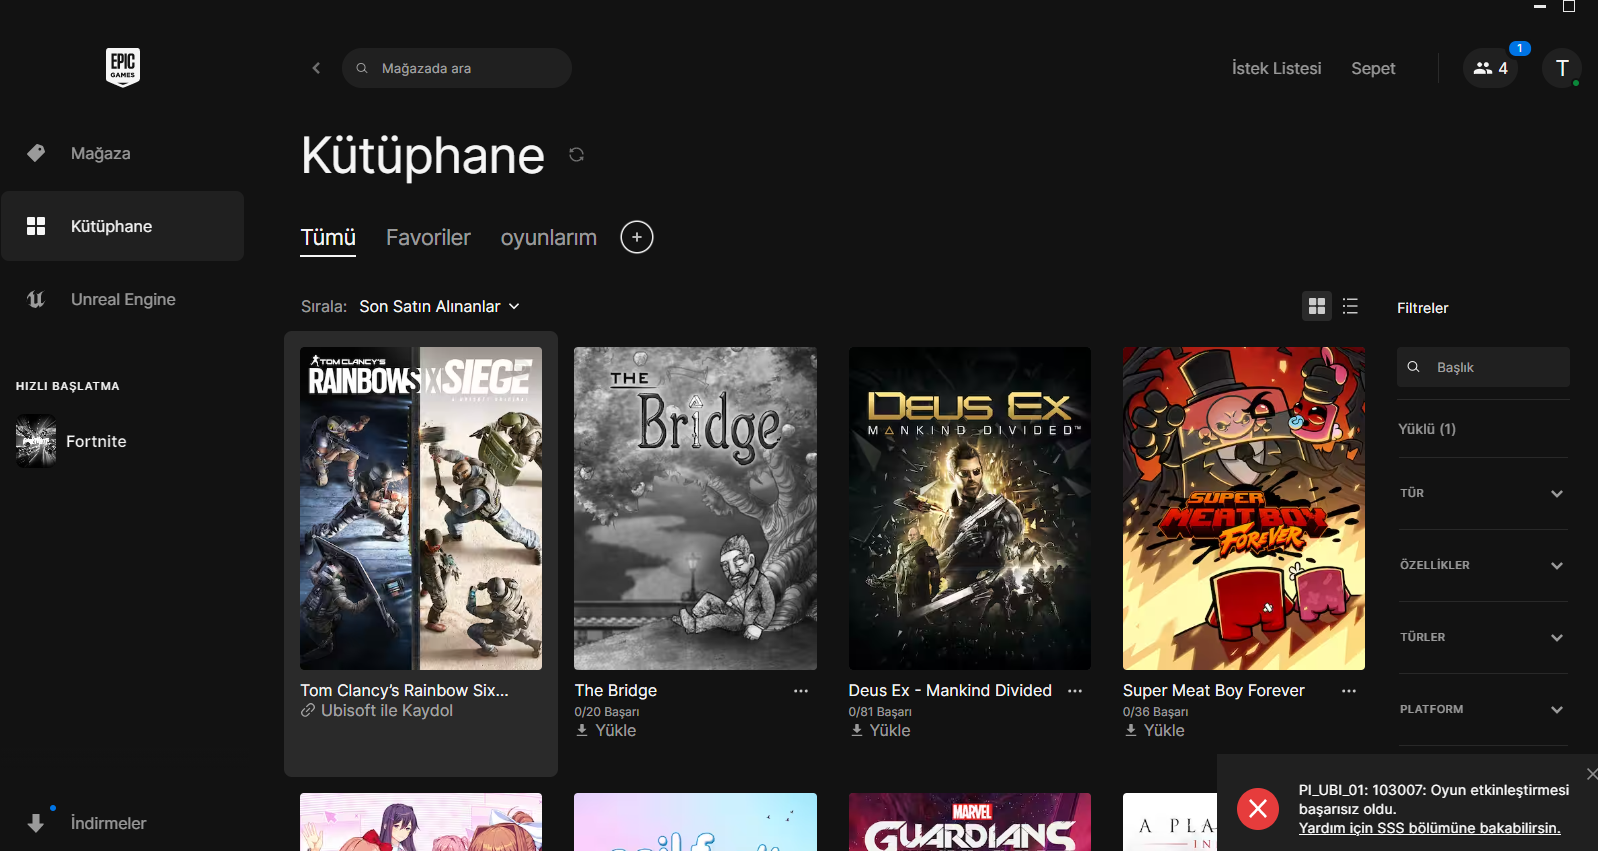This screenshot has height=851, width=1598.
Task: Click the red error icon in notification
Action: tap(1258, 808)
